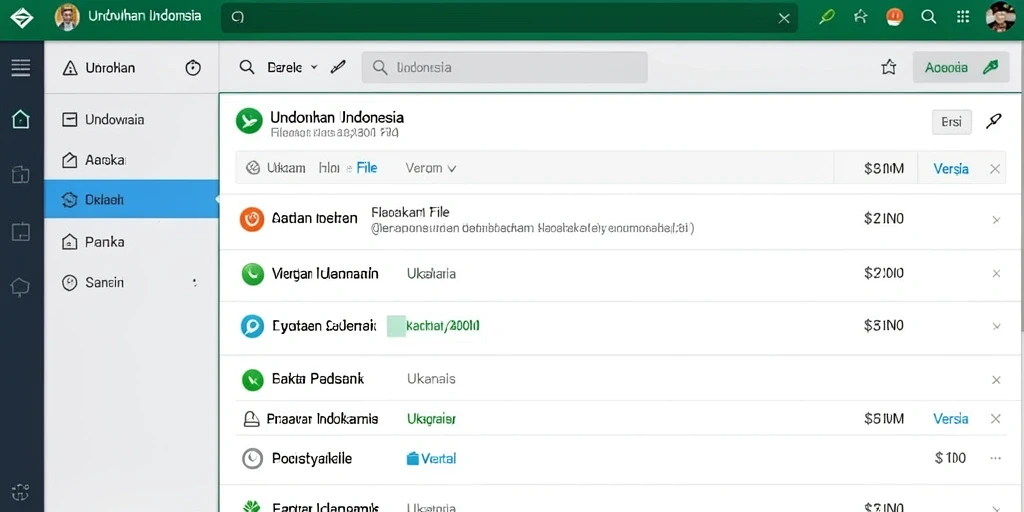This screenshot has width=1024, height=512.
Task: Click Versia link in Praavar Indokamis row
Action: pos(951,419)
